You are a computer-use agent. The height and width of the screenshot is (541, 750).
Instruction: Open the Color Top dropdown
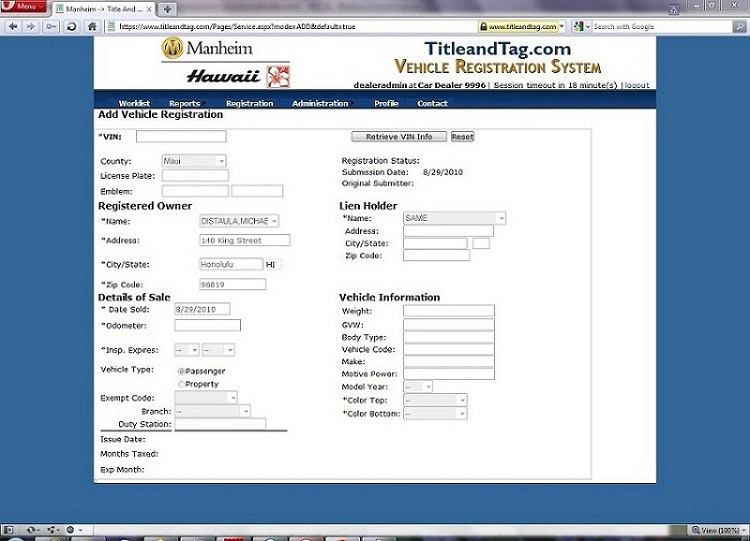435,400
